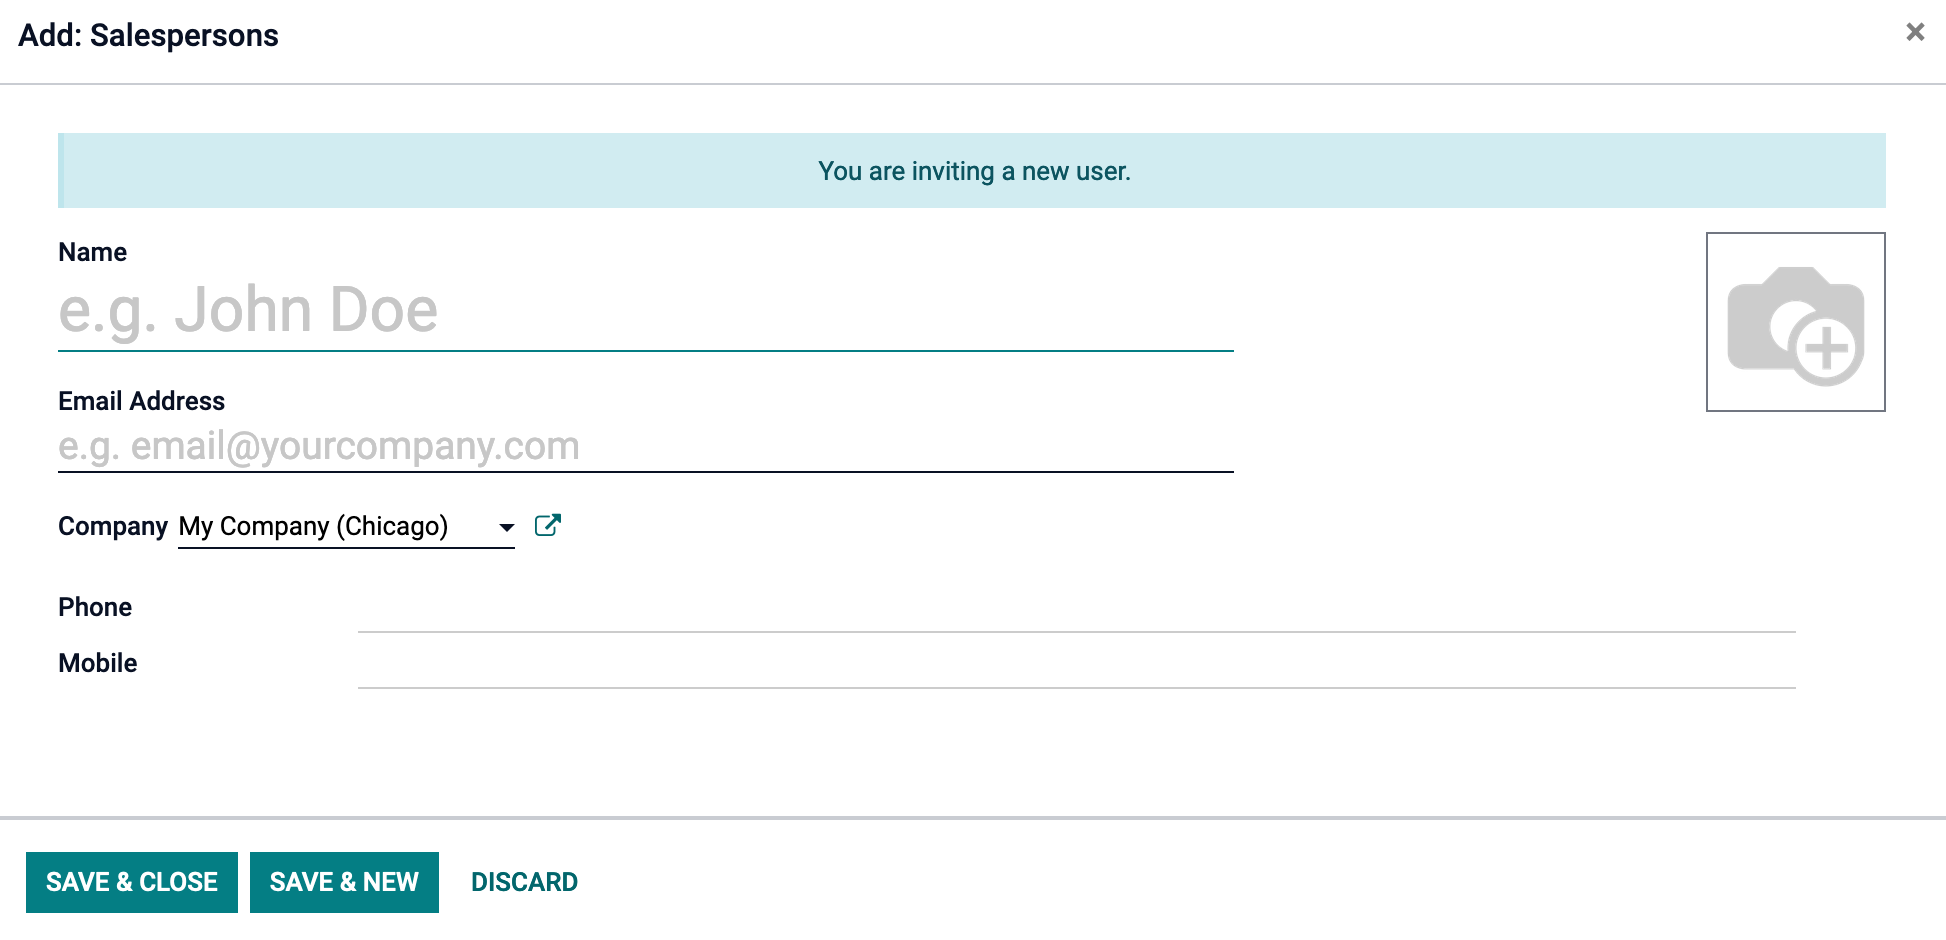
Task: Click the Name field label
Action: pyautogui.click(x=92, y=252)
